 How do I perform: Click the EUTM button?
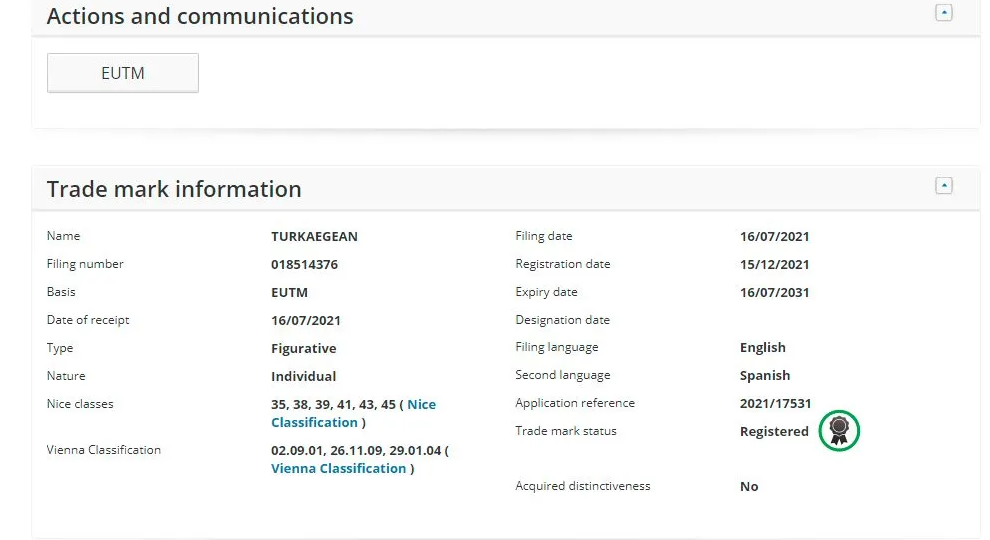pyautogui.click(x=122, y=73)
